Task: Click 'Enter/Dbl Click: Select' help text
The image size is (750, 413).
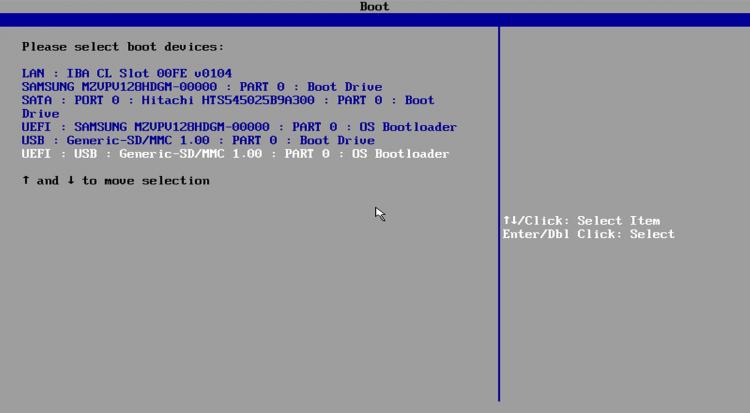Action: coord(588,234)
